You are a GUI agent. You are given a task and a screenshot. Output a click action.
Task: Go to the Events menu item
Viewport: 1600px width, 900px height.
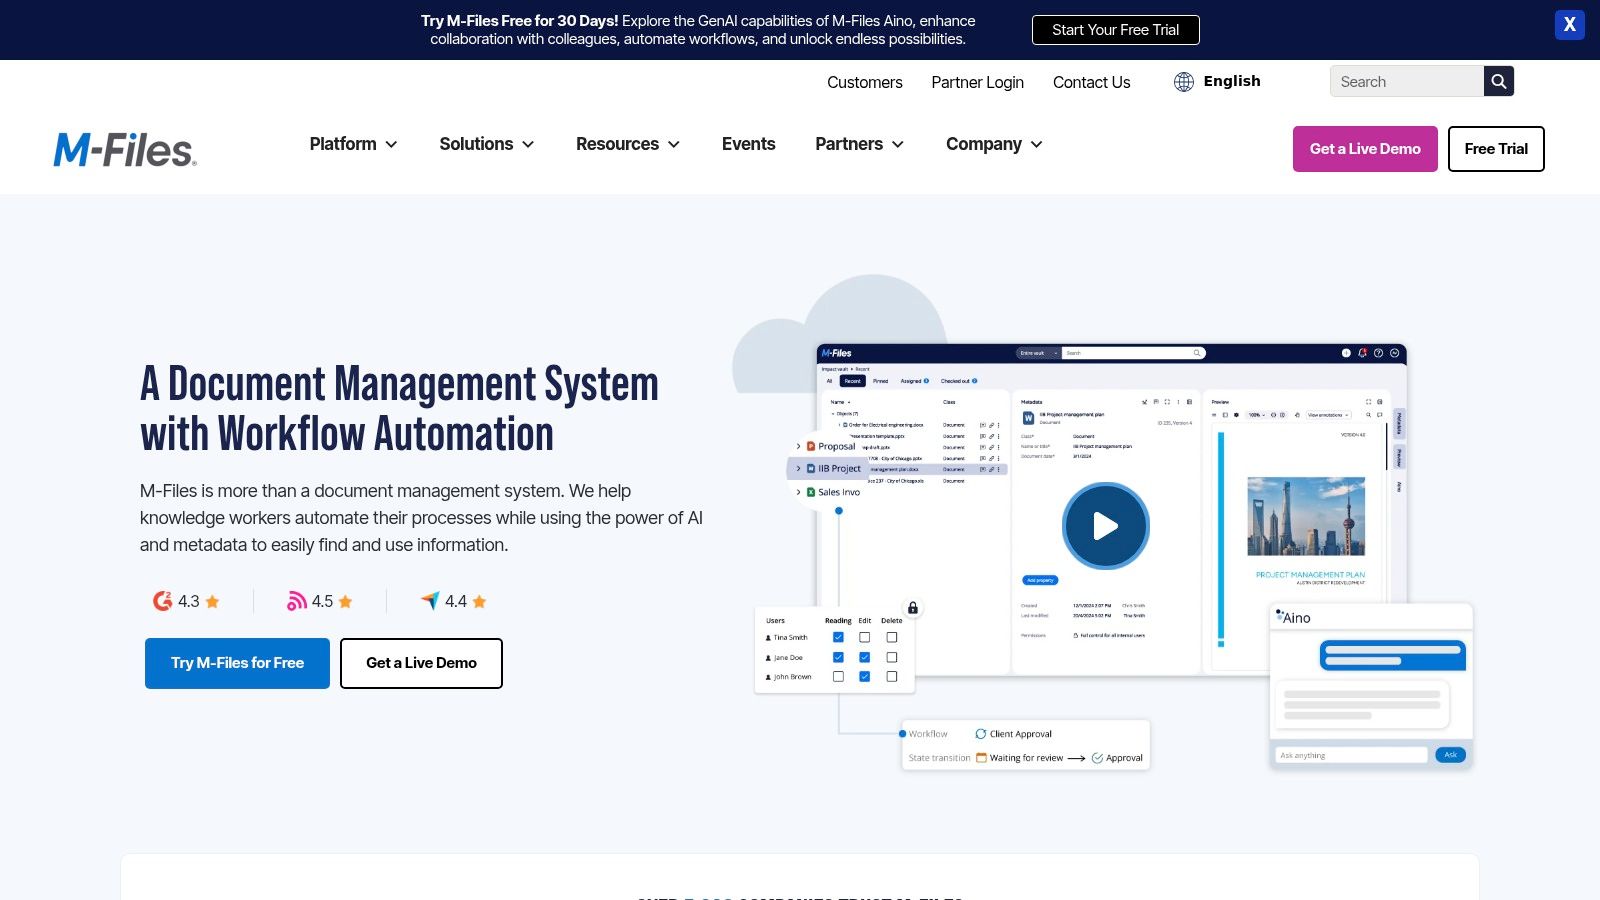(x=748, y=144)
